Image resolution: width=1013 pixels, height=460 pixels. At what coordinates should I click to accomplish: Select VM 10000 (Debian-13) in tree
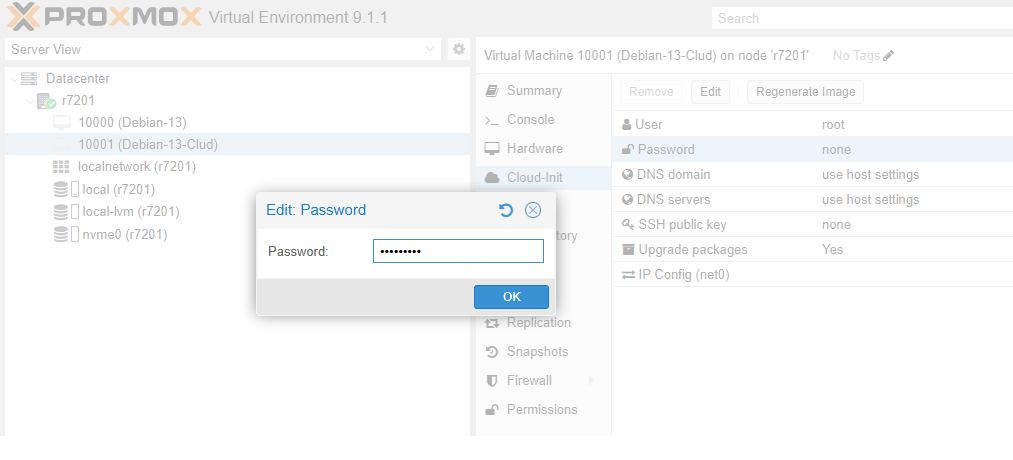point(132,122)
